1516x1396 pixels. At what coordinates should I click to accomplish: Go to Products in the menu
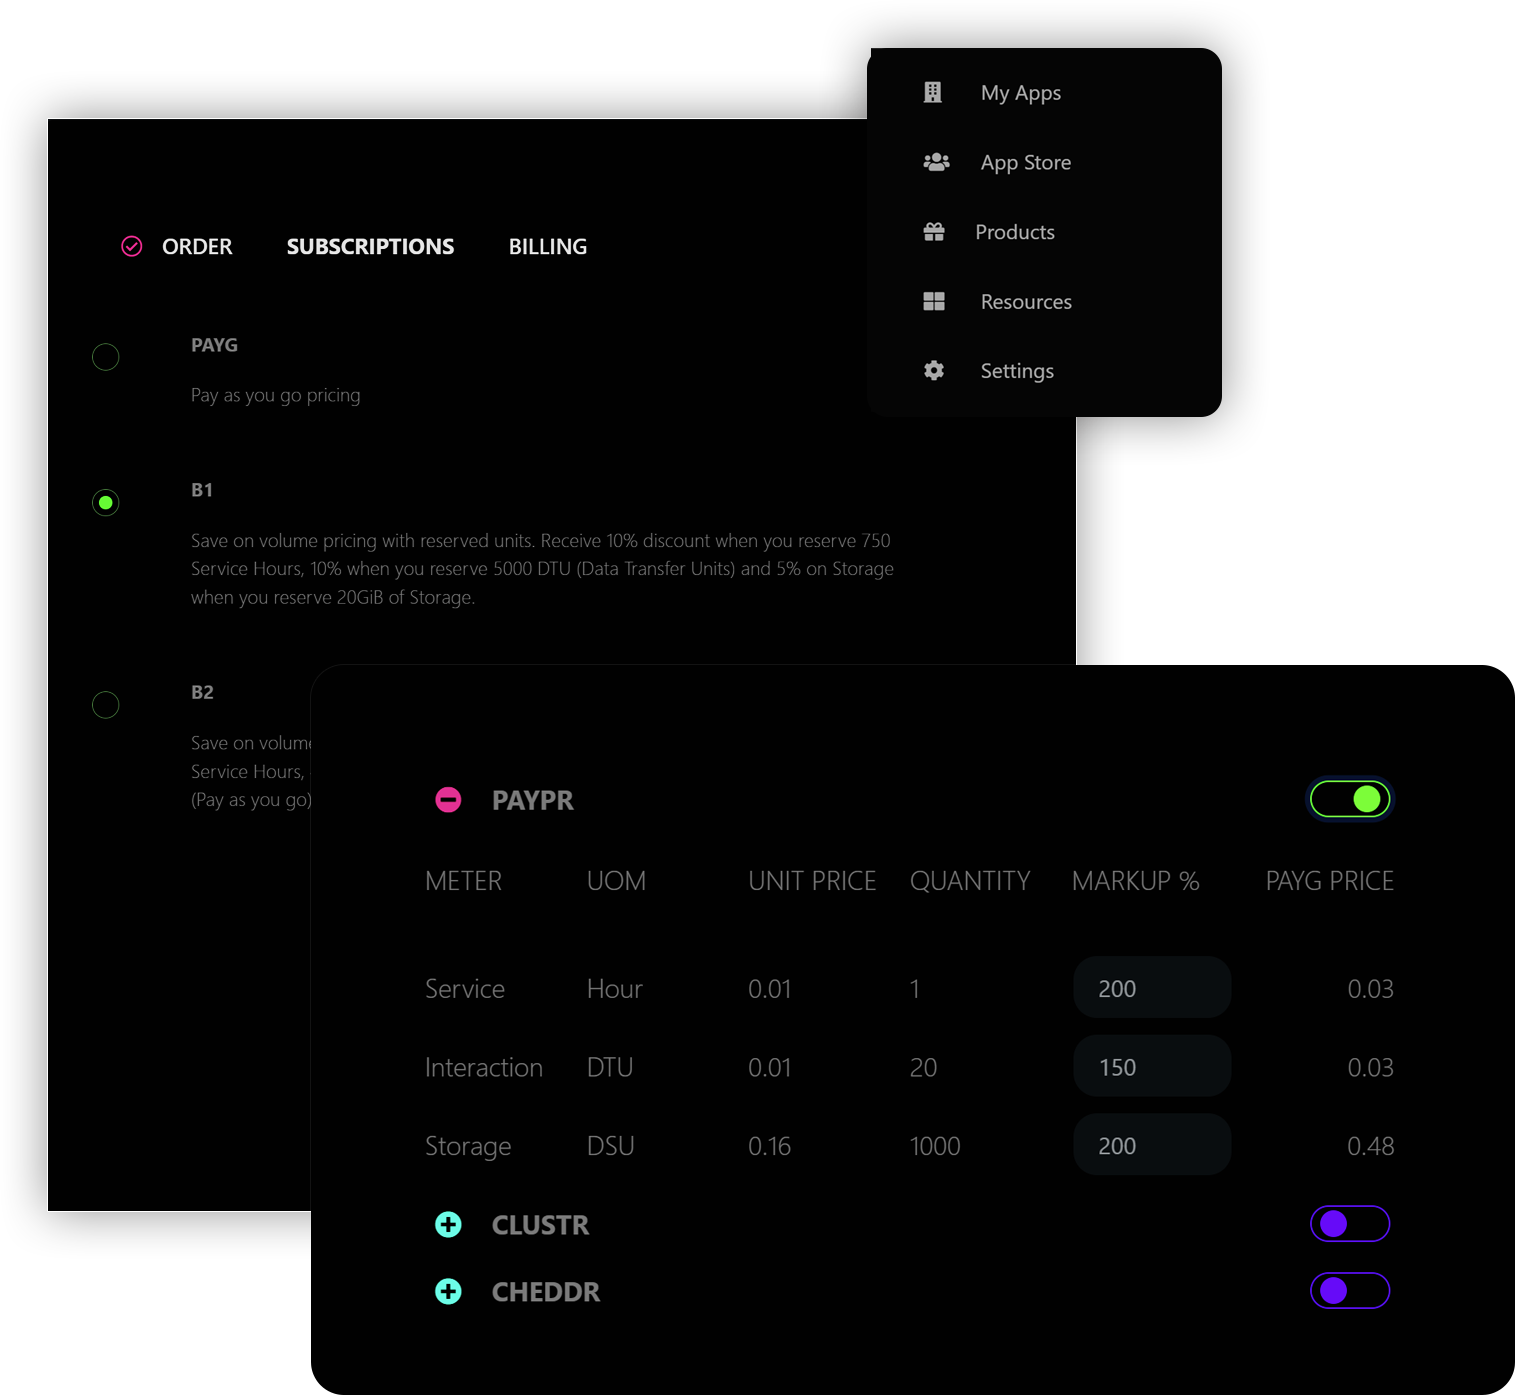click(1015, 232)
